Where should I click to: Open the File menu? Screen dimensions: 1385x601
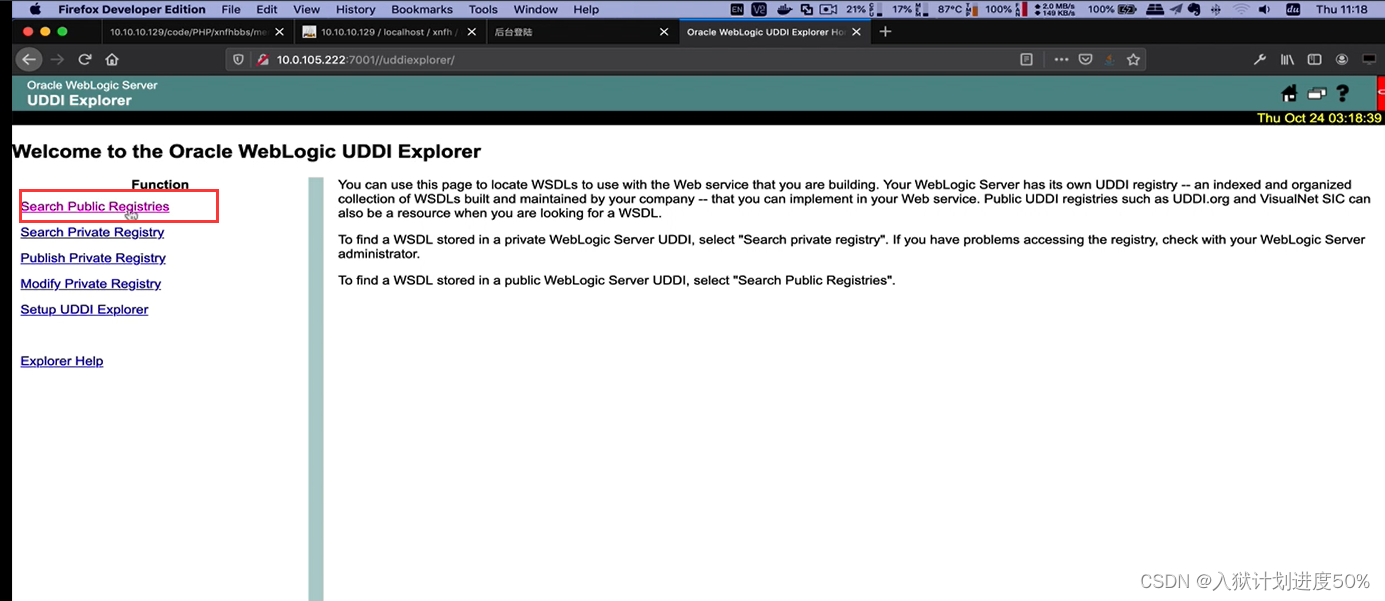231,9
